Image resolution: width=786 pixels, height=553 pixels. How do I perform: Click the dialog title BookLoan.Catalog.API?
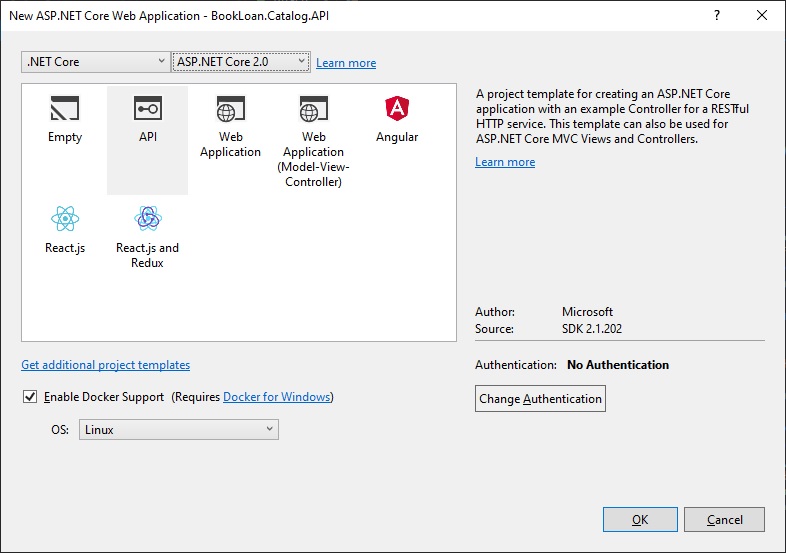click(x=270, y=16)
